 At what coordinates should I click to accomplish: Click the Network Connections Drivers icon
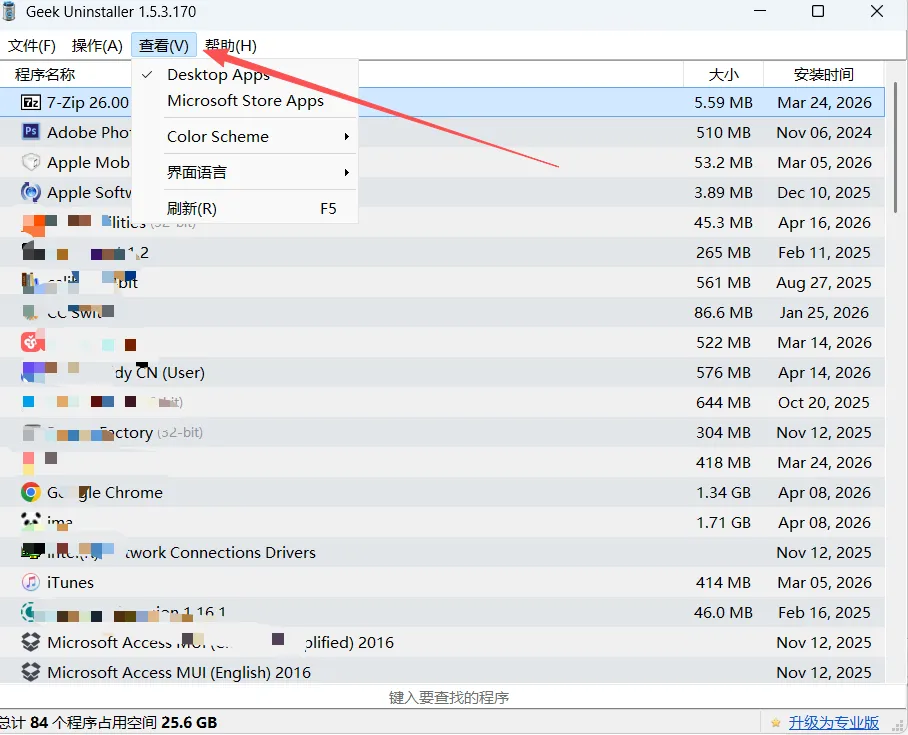pyautogui.click(x=32, y=551)
